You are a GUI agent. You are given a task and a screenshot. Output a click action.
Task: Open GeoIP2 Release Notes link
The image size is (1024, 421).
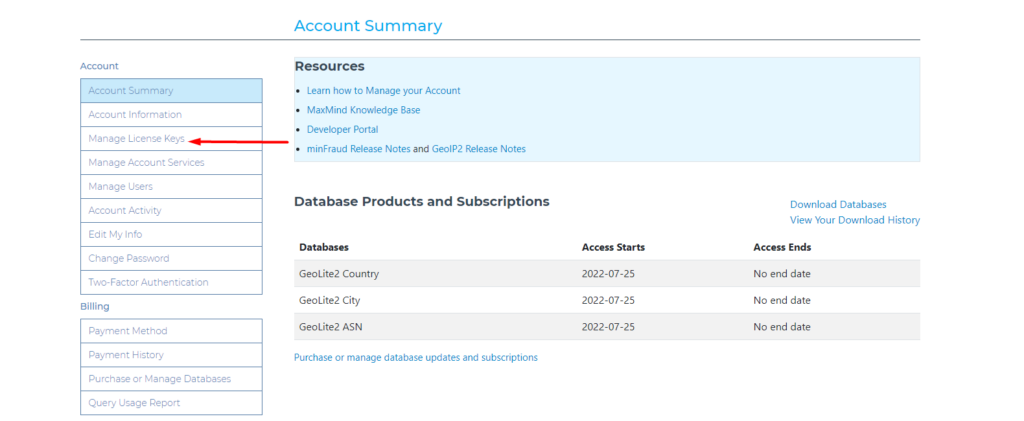point(479,149)
